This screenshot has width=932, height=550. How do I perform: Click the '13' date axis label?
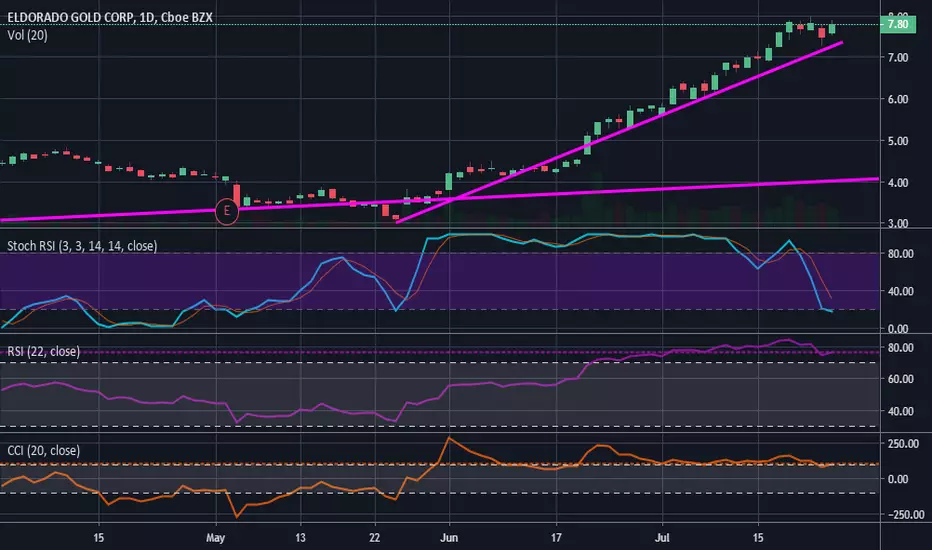[300, 538]
